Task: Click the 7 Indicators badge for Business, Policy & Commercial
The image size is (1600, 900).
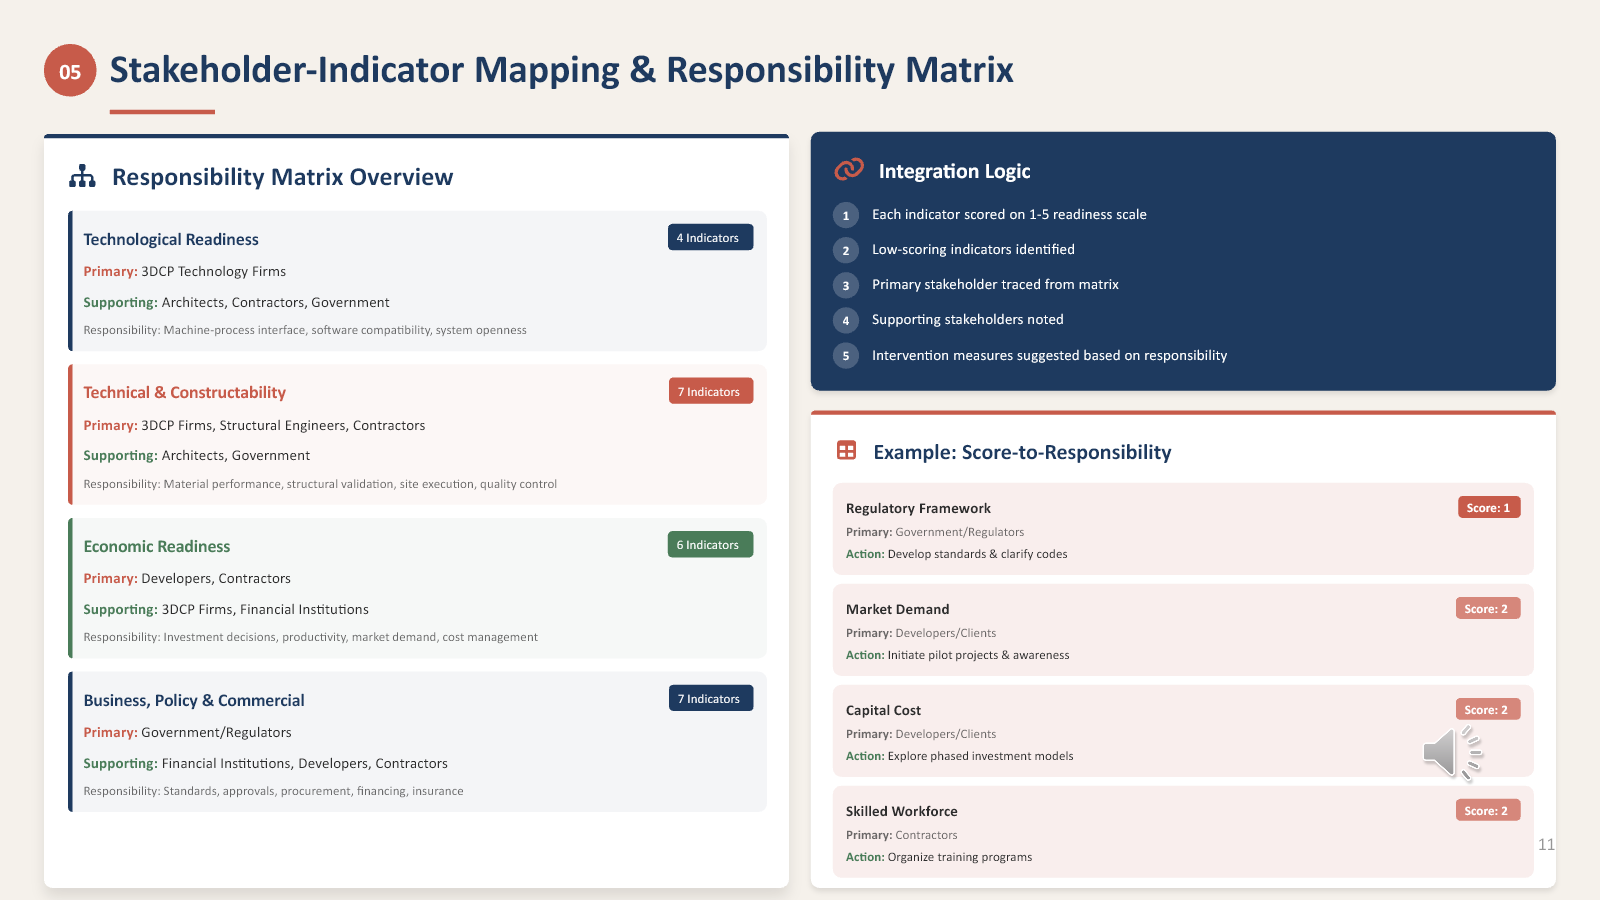Action: click(x=711, y=698)
